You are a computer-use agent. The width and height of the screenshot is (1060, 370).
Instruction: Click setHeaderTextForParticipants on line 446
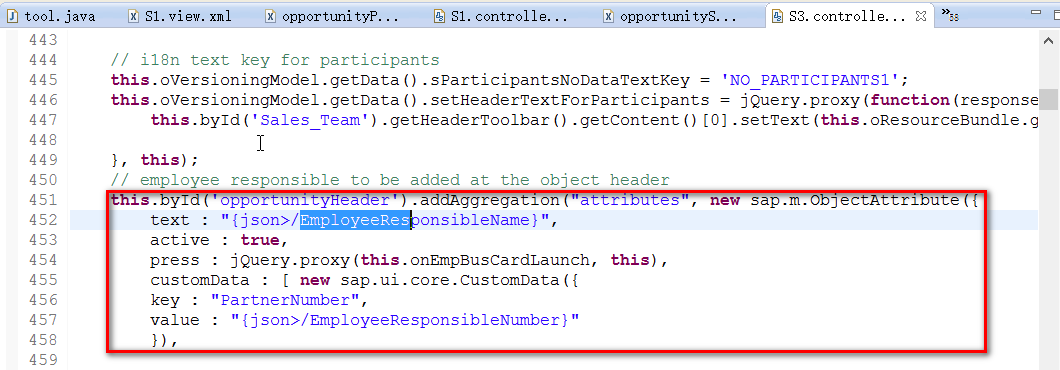[575, 100]
